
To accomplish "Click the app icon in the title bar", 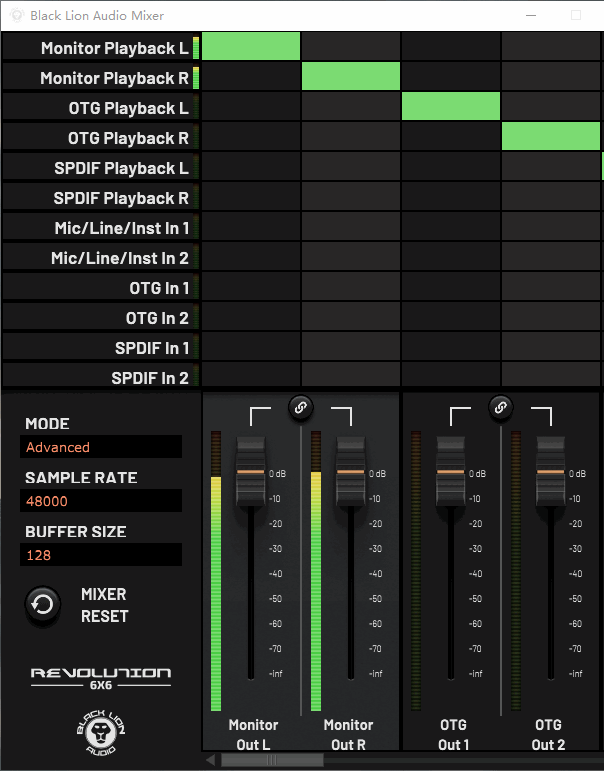I will (15, 15).
